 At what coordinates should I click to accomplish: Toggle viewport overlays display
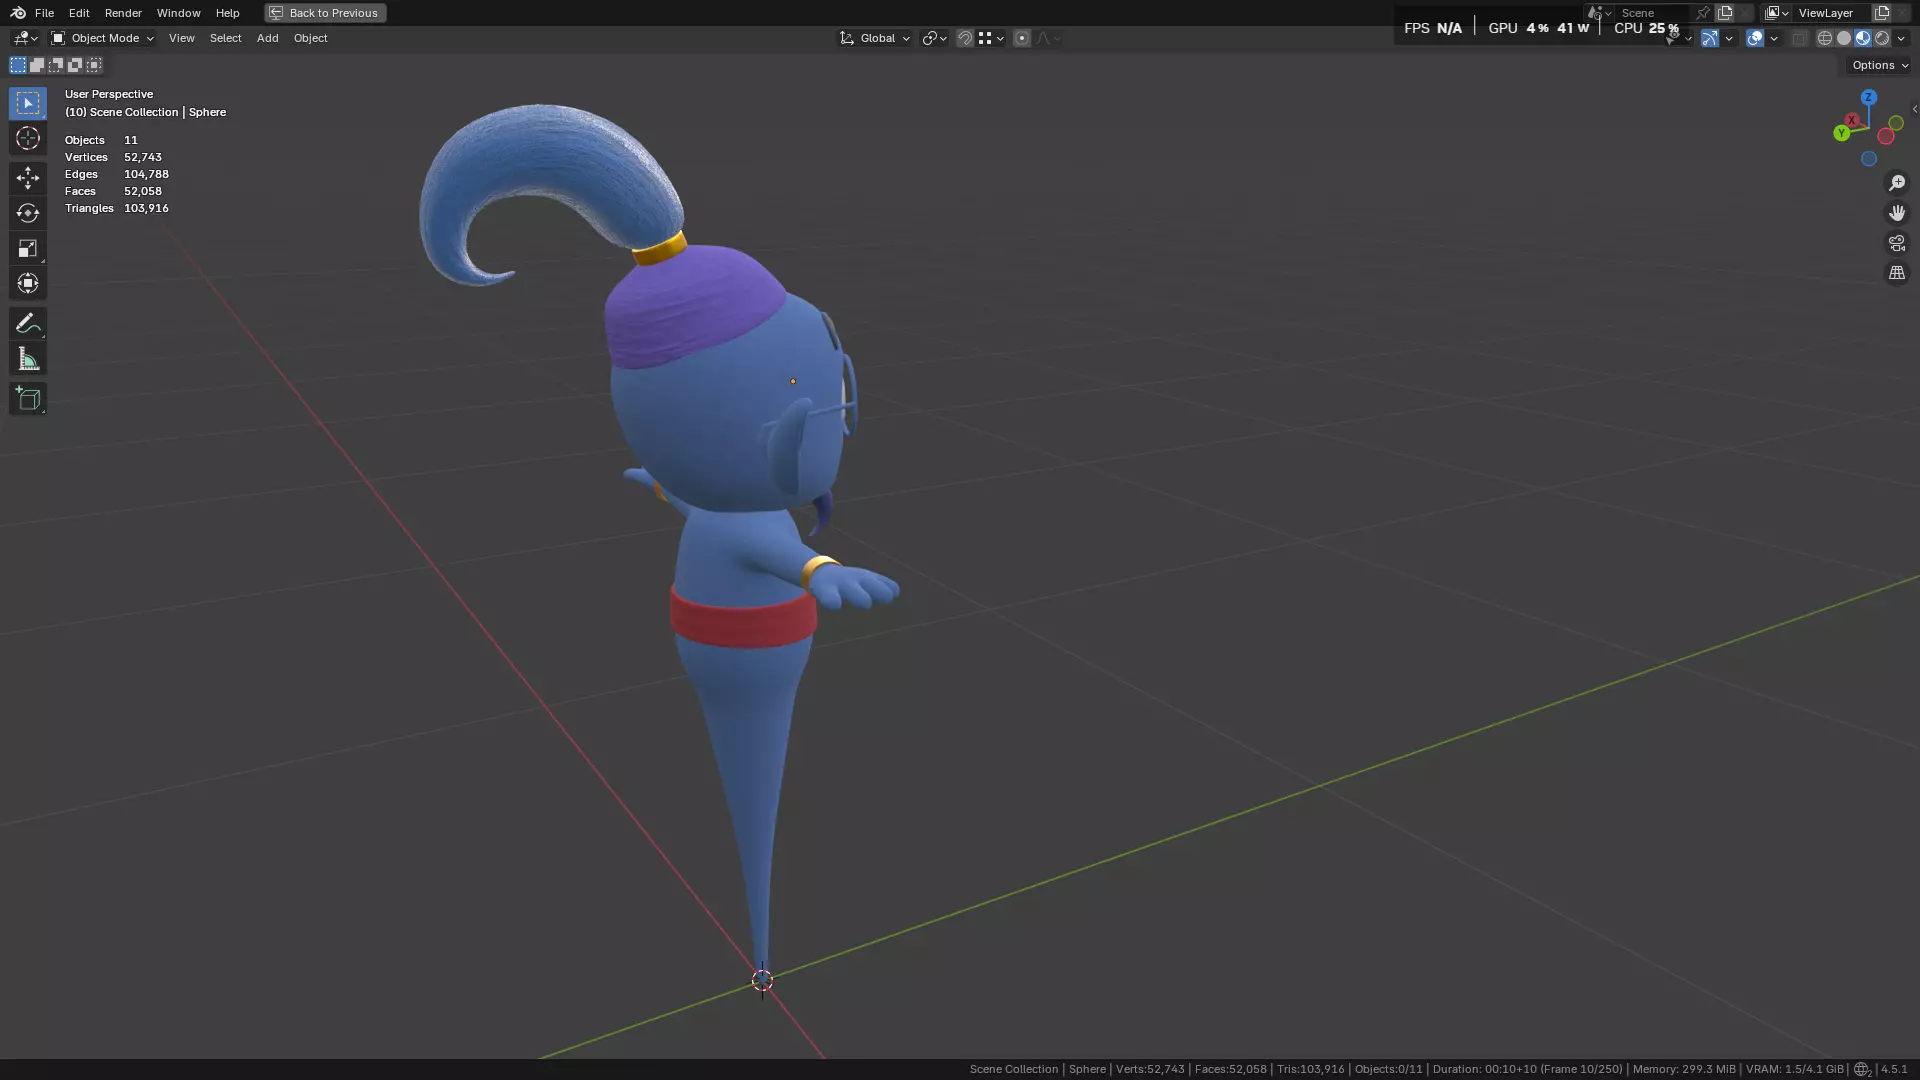(1755, 38)
